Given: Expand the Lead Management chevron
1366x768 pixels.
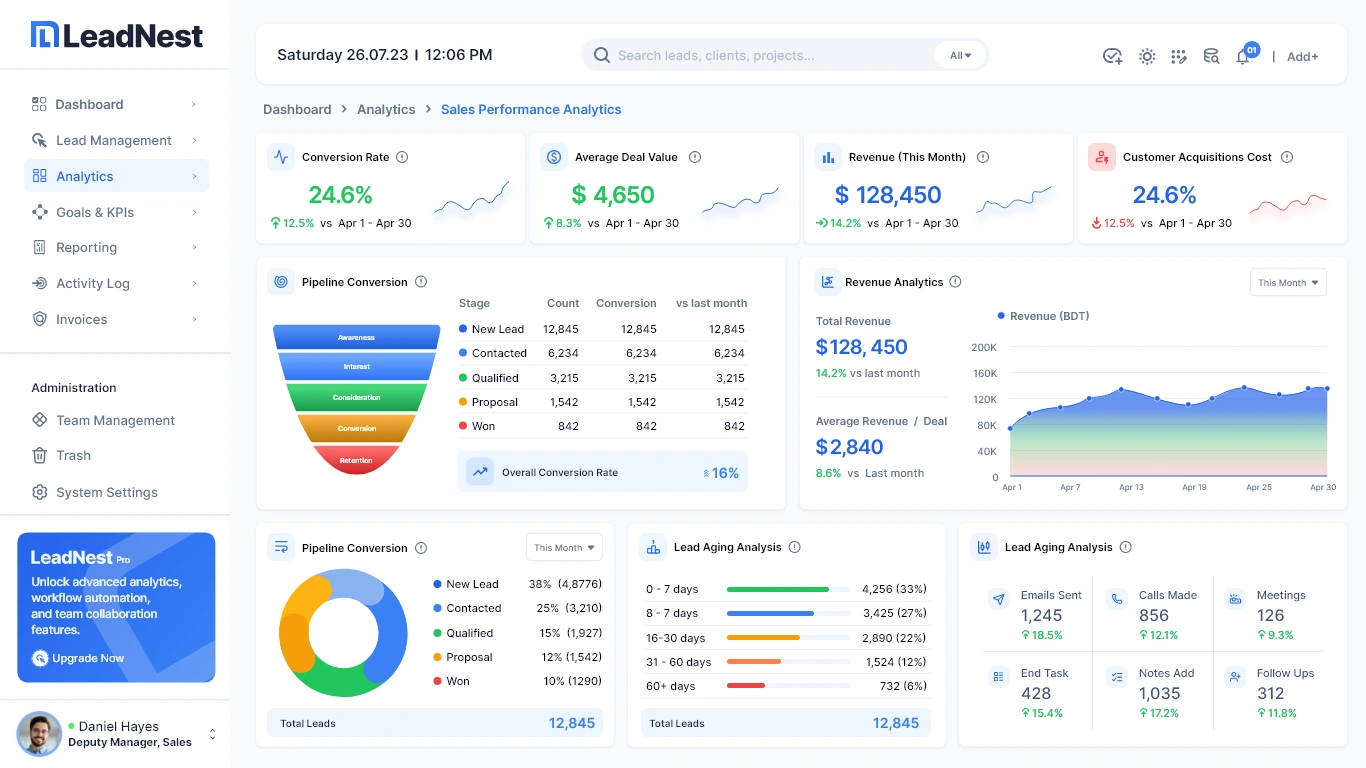Looking at the screenshot, I should tap(194, 140).
